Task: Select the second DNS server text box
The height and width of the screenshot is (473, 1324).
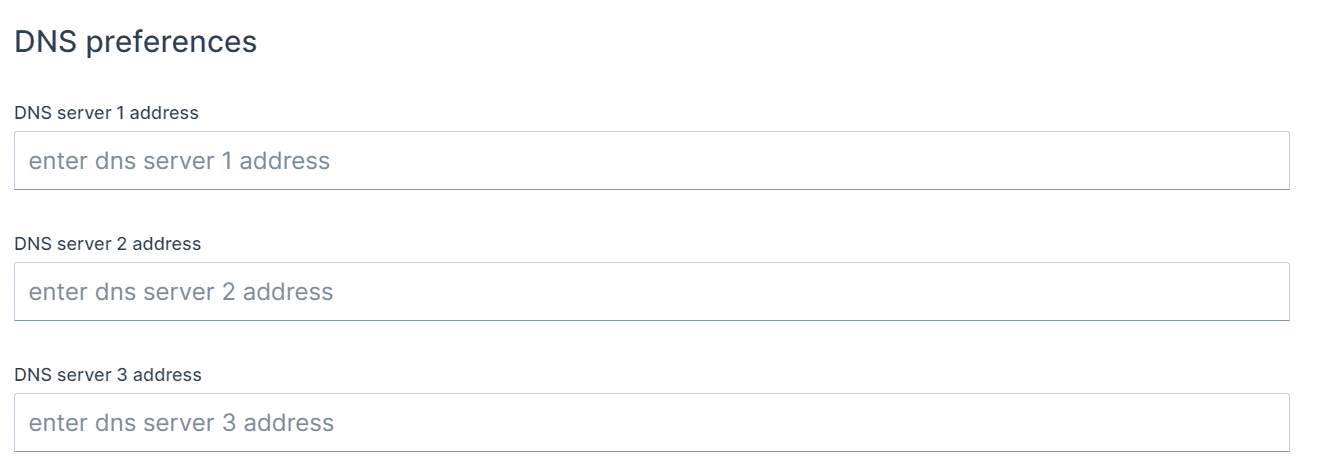Action: (x=651, y=292)
